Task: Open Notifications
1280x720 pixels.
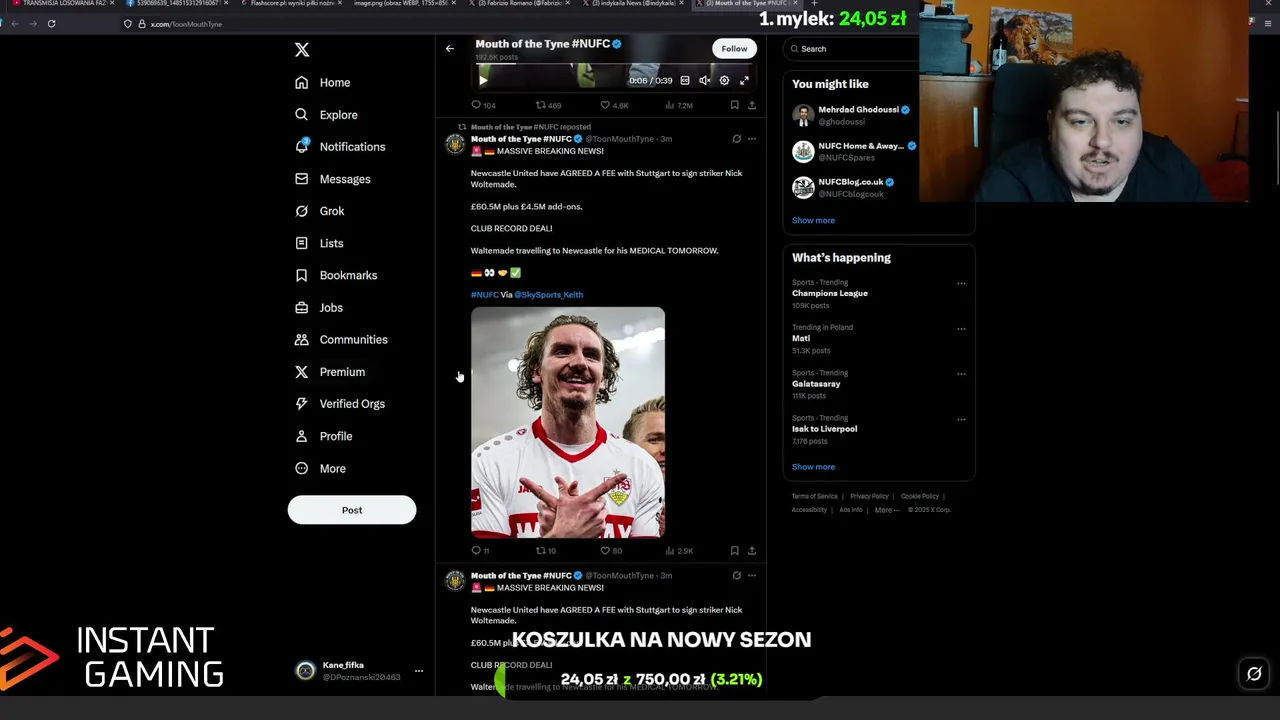Action: click(x=340, y=147)
